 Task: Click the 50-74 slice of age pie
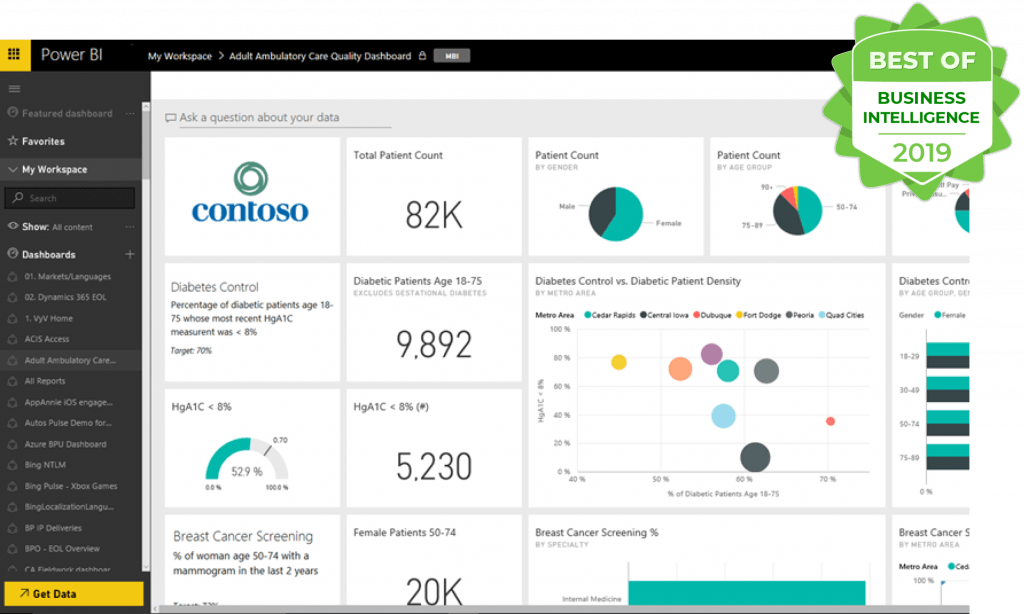tap(809, 209)
